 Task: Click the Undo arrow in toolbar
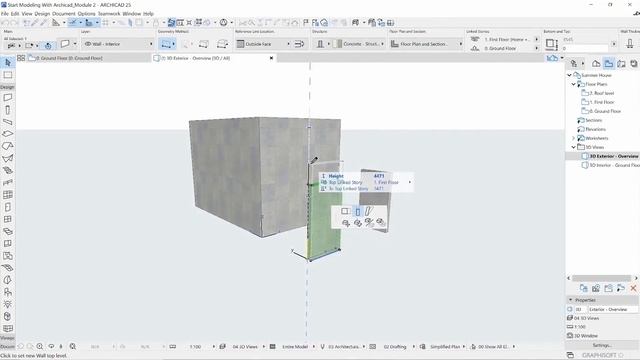point(5,23)
